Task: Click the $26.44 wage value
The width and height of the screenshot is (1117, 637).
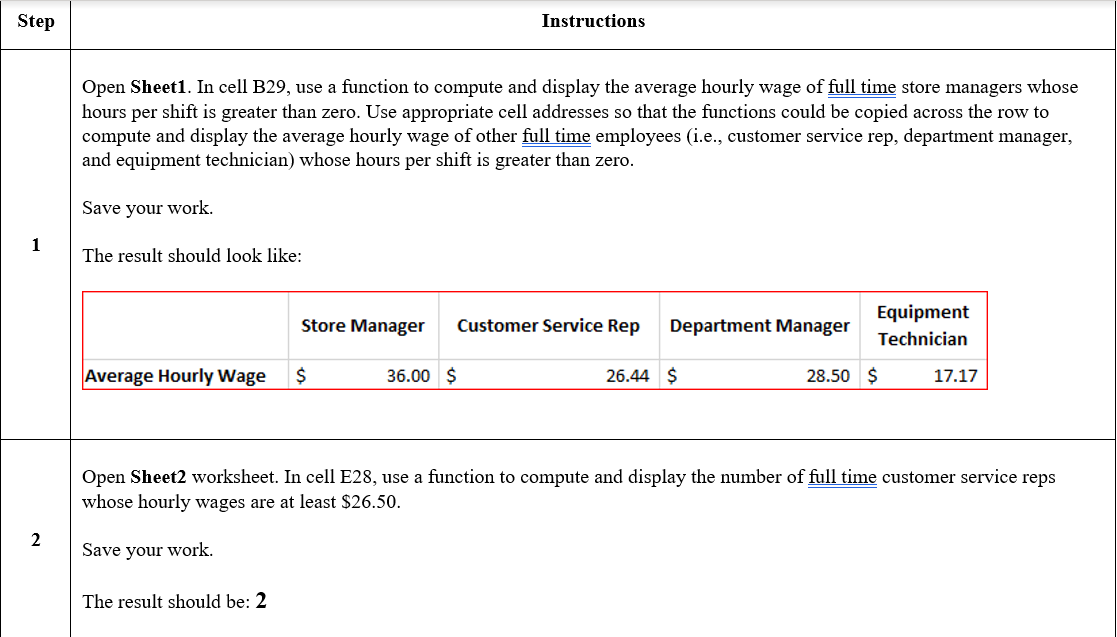Action: tap(549, 375)
